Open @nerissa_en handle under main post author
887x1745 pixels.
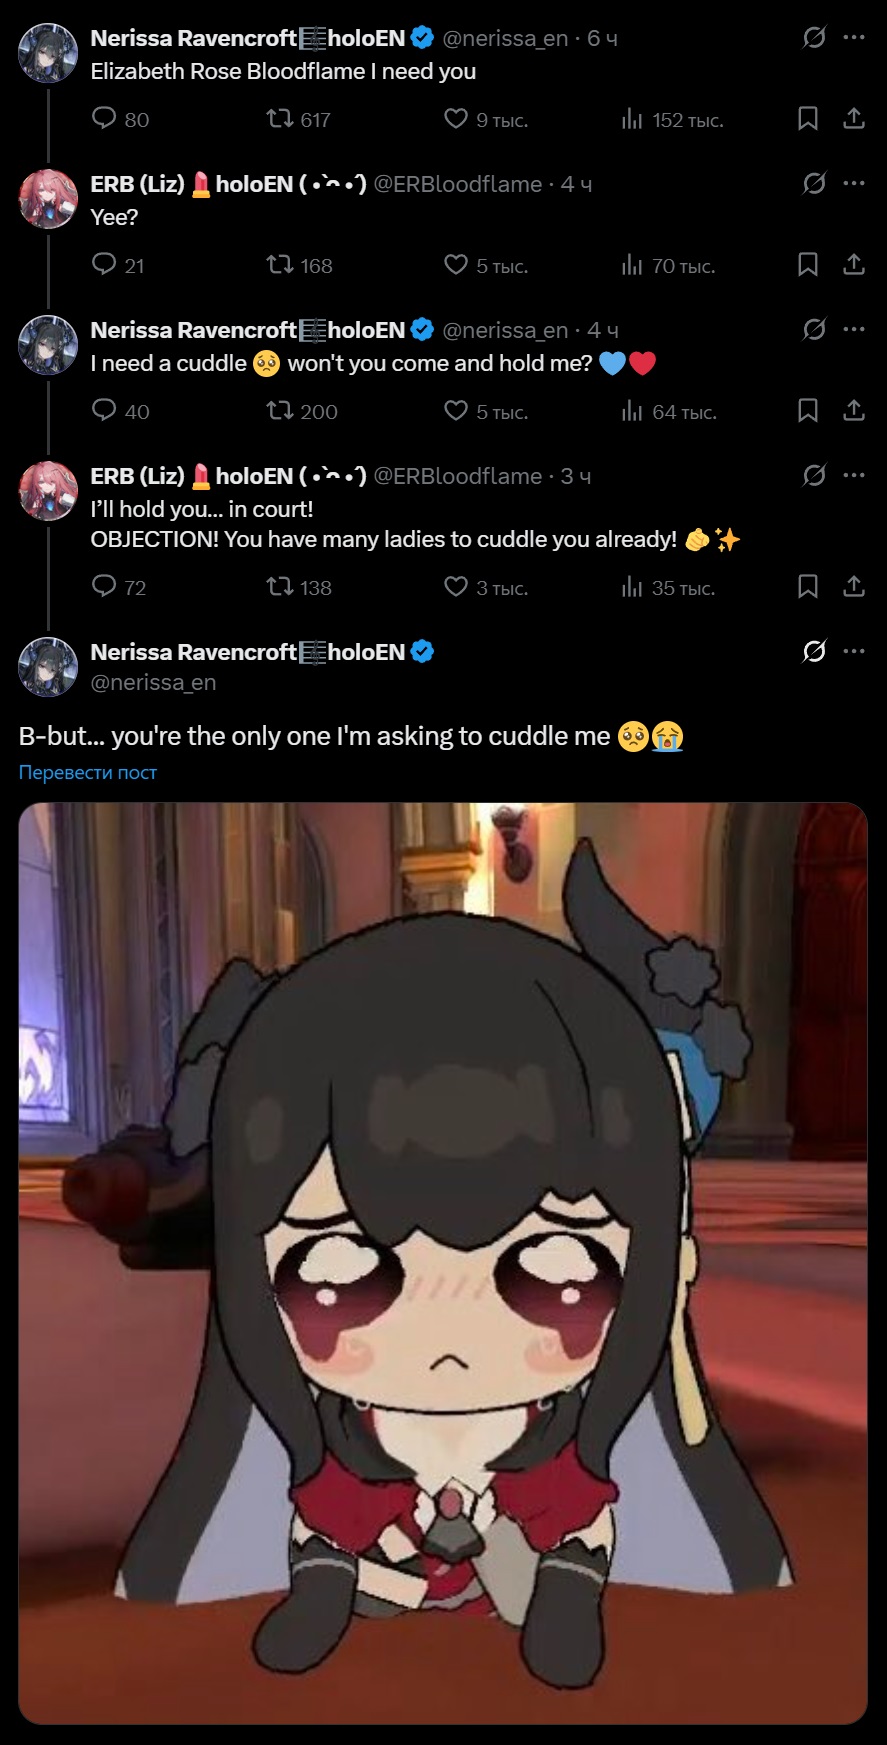click(x=153, y=682)
